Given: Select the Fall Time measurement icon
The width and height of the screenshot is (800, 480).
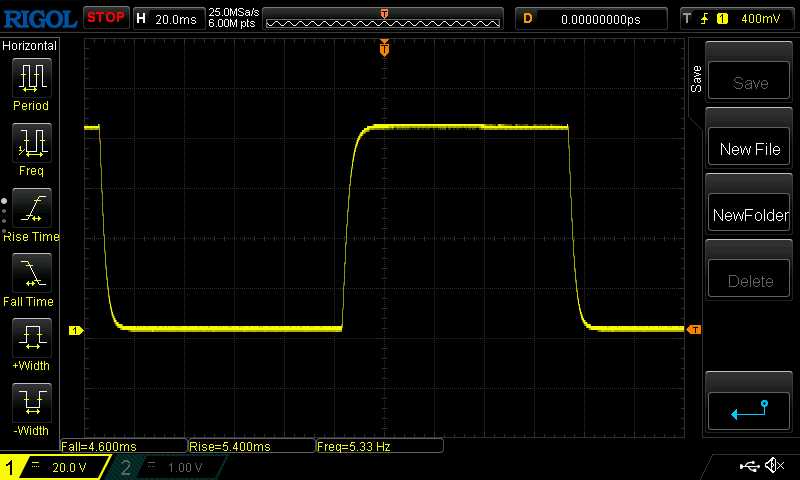Looking at the screenshot, I should point(32,272).
